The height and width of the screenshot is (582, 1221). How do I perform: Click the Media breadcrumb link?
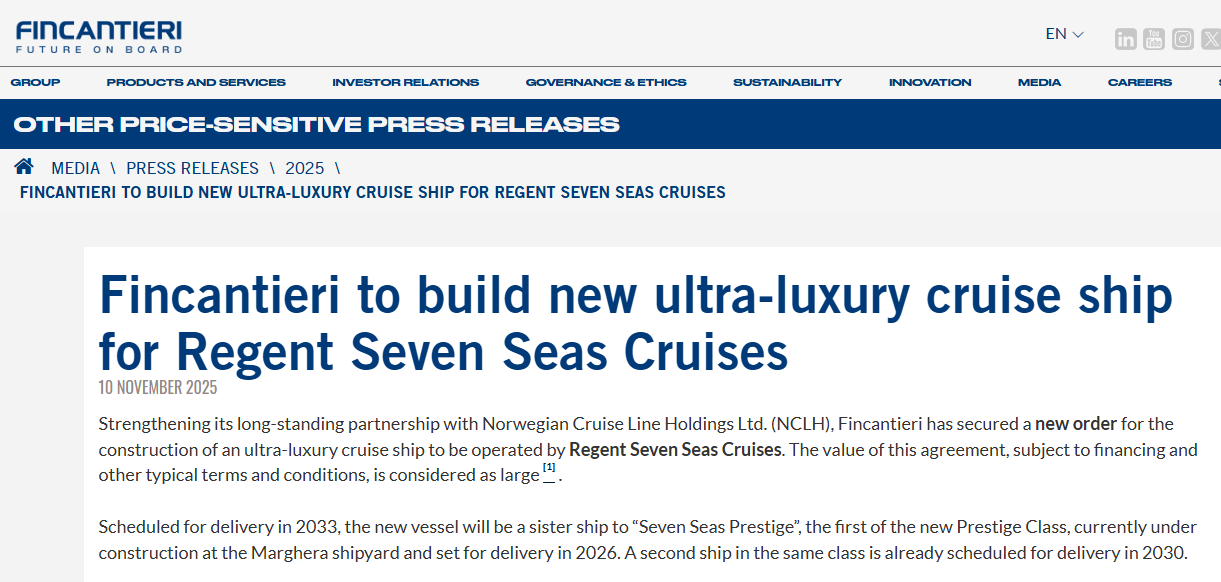click(76, 168)
